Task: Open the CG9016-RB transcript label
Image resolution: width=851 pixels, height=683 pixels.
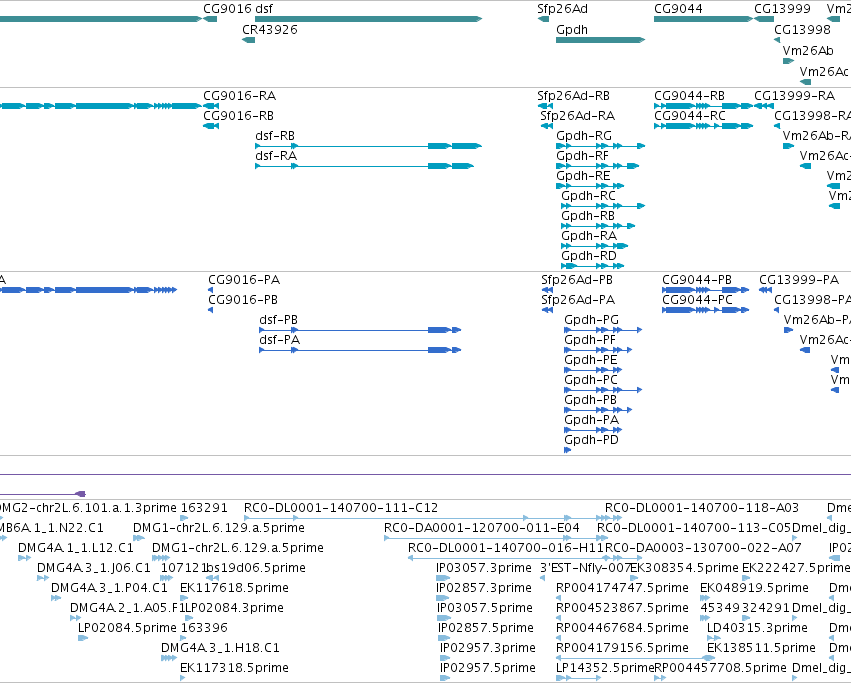Action: click(x=238, y=116)
